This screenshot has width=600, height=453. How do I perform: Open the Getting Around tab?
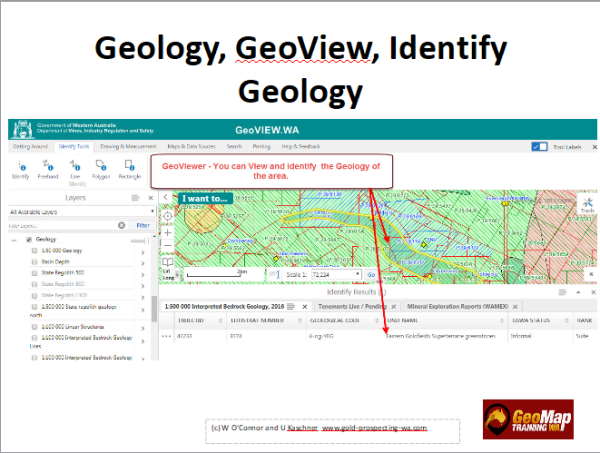(31, 147)
